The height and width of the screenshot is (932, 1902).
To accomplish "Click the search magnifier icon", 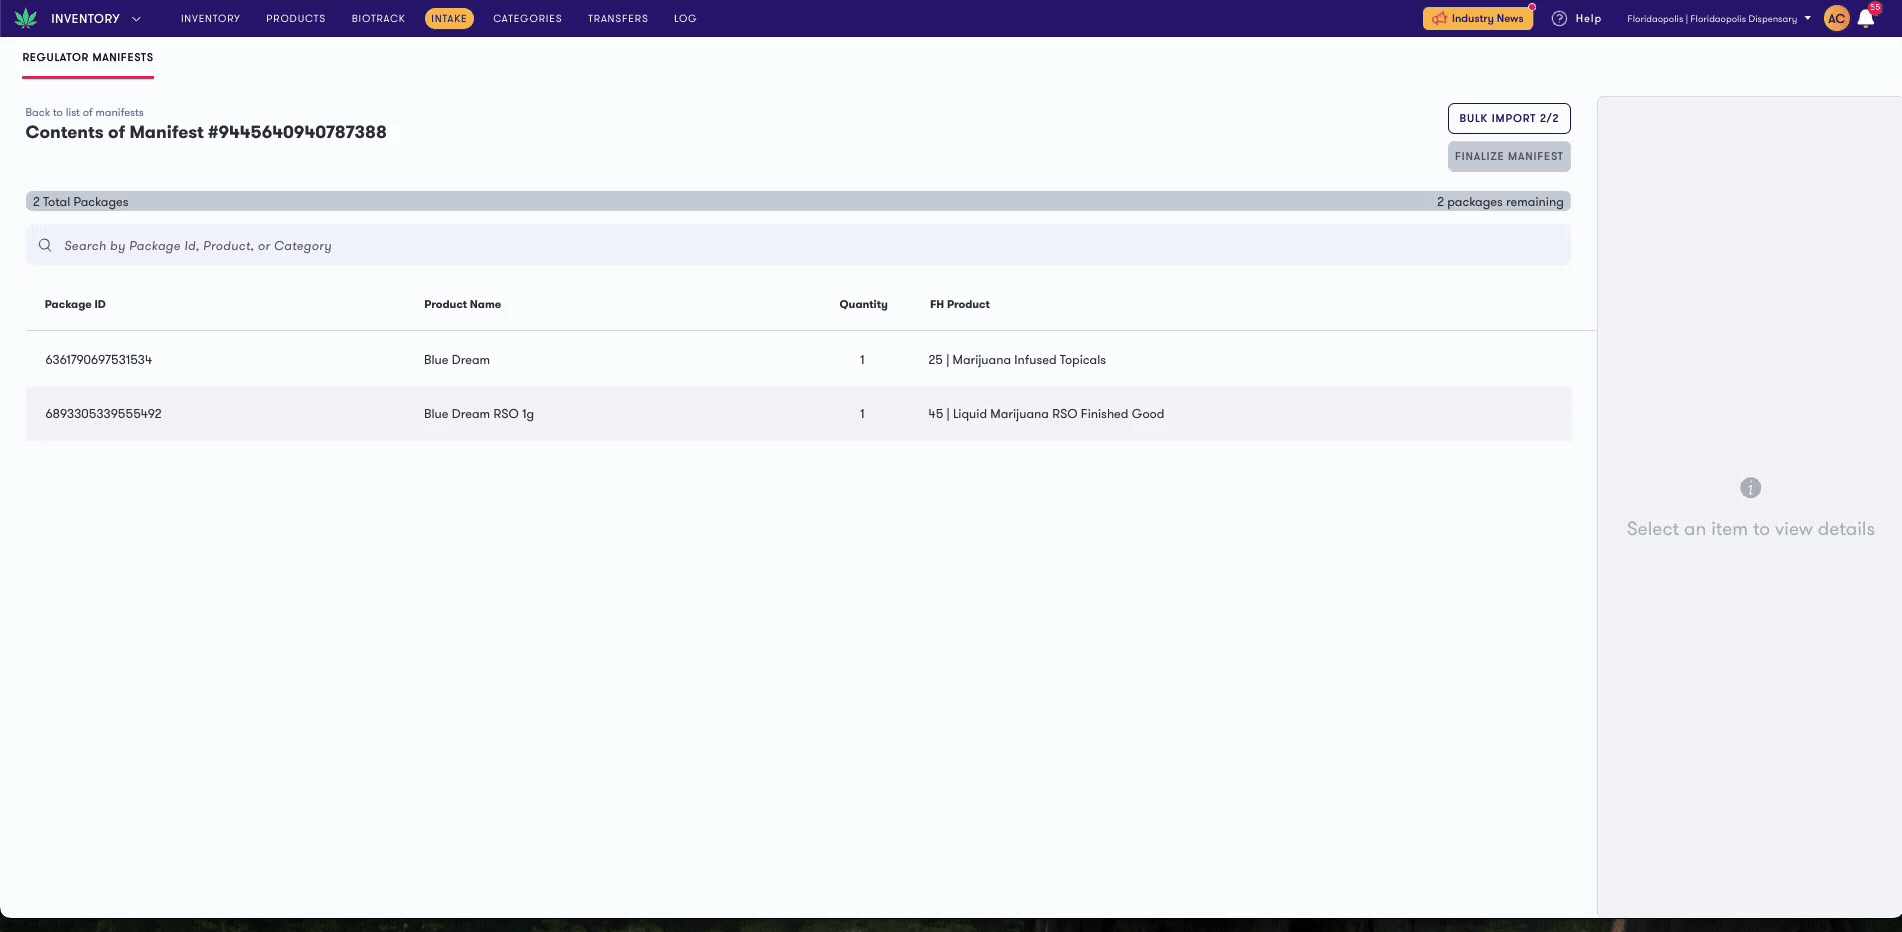I will 45,245.
